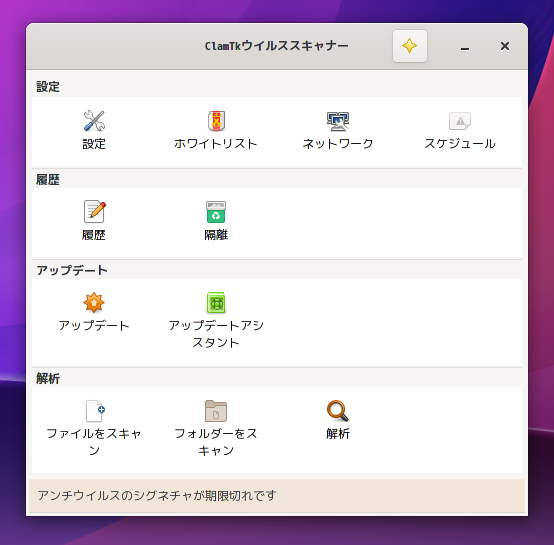
Task: Open the 隔離 green recycle bin icon
Action: point(216,212)
